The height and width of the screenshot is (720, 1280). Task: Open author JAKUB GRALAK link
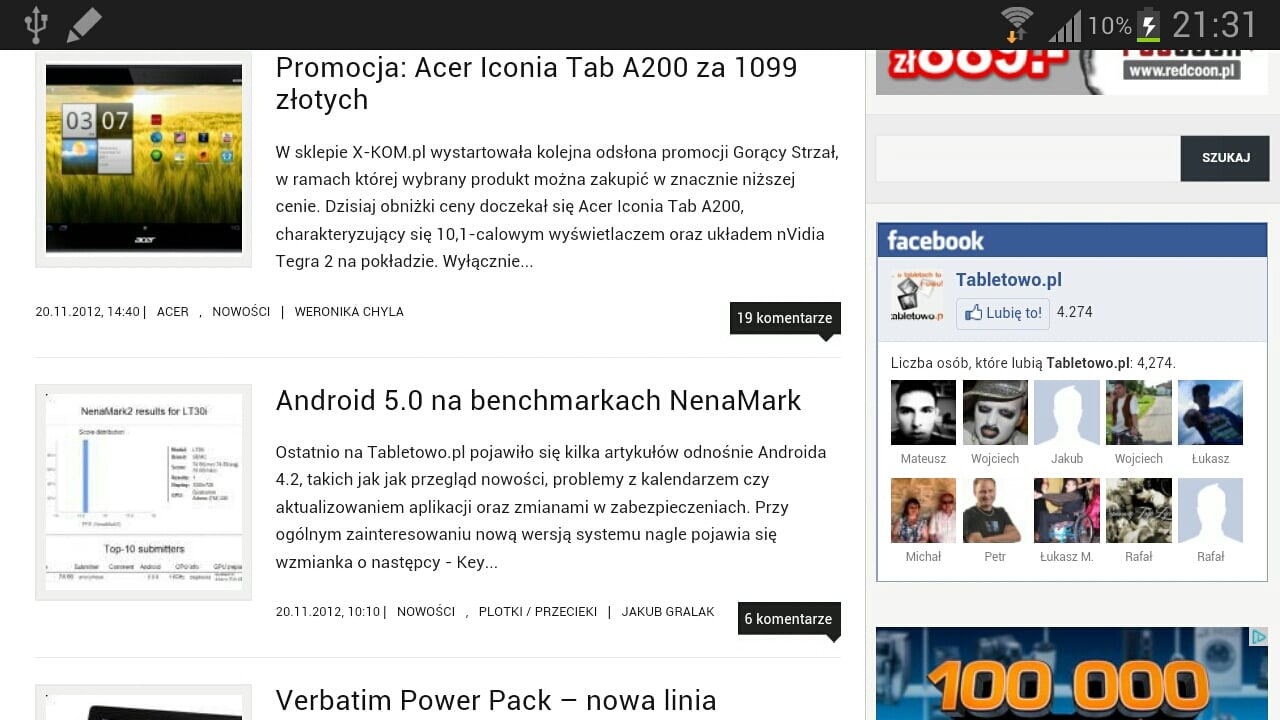point(668,612)
